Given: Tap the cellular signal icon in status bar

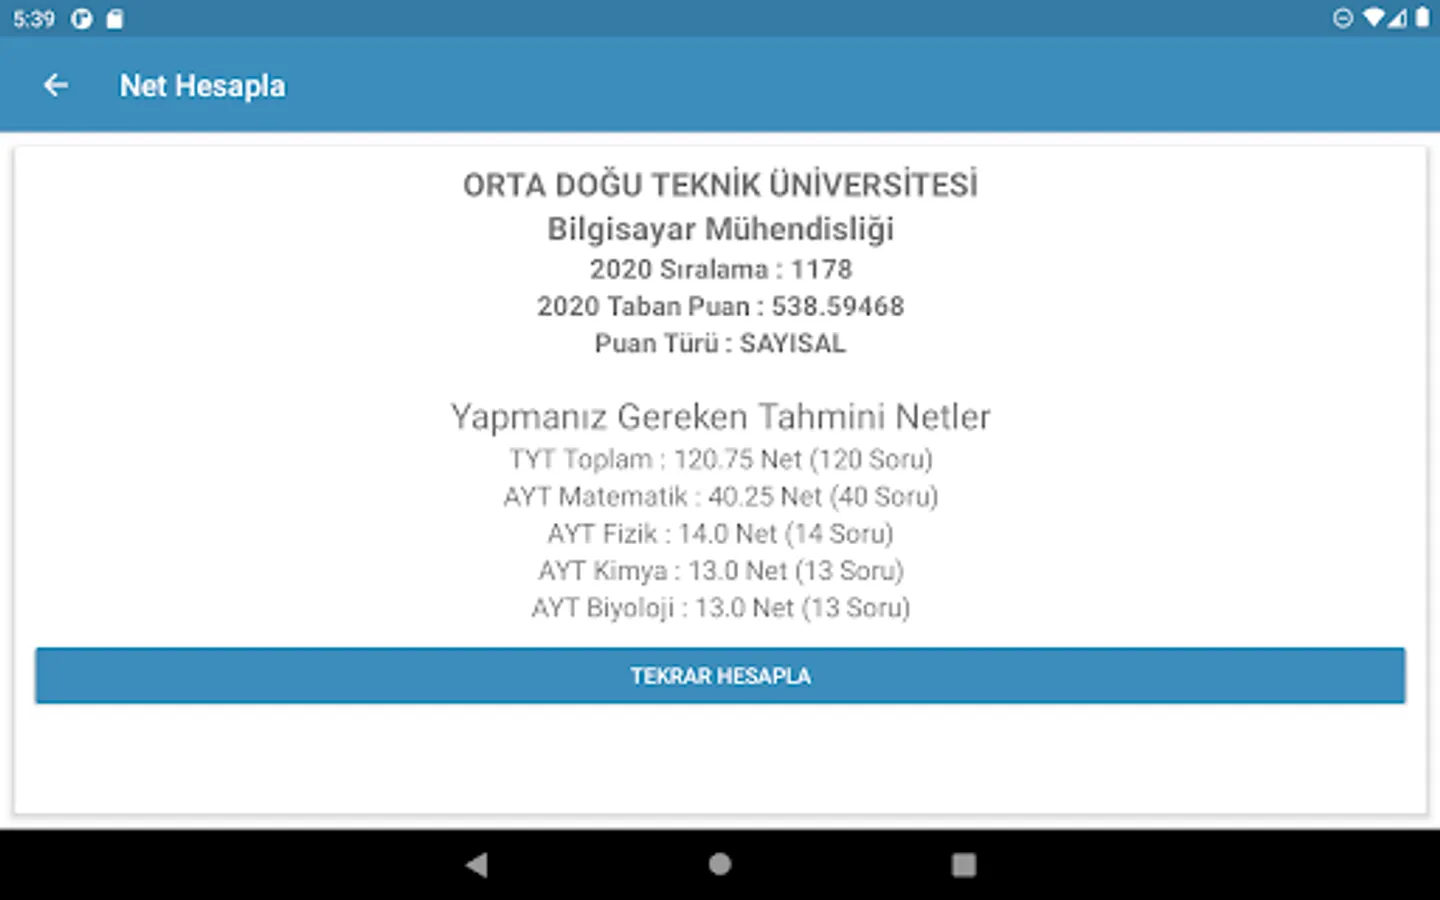Looking at the screenshot, I should [1398, 18].
